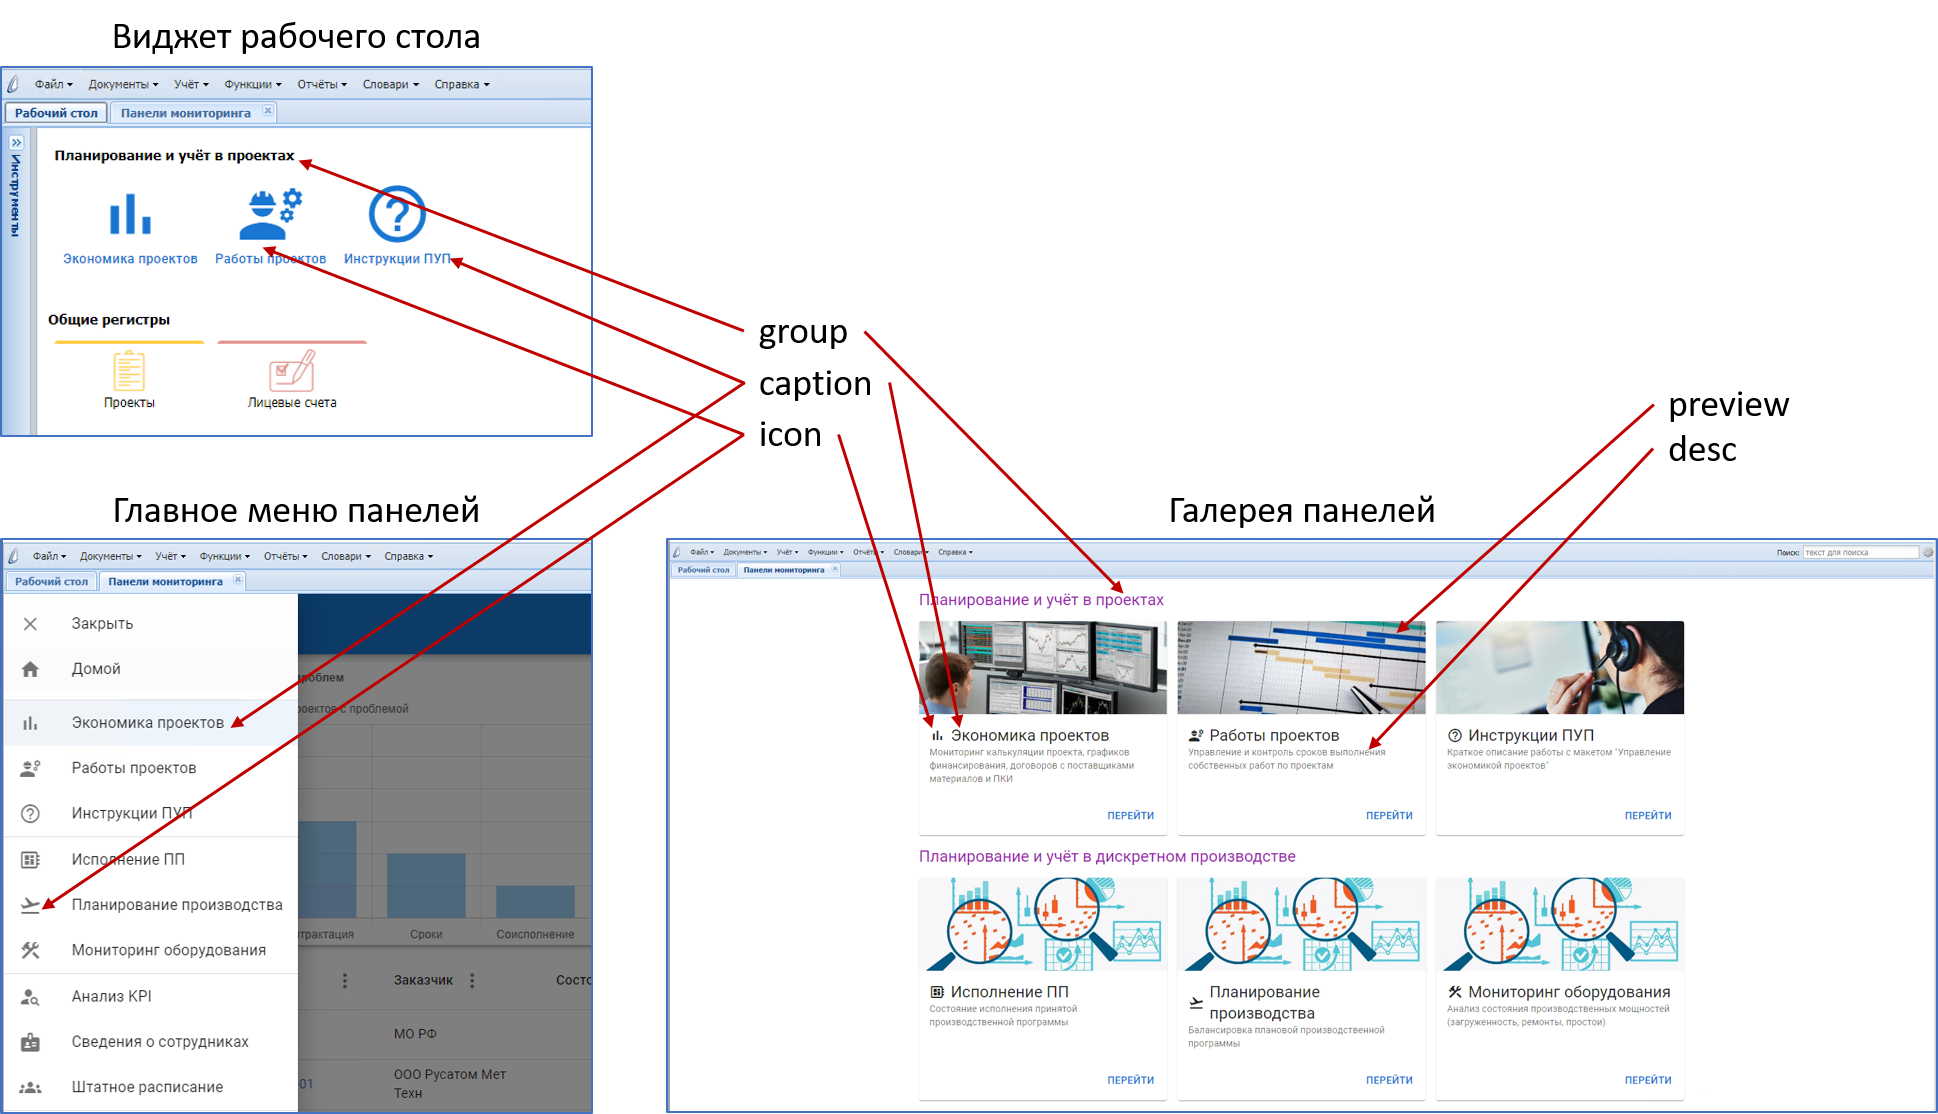This screenshot has width=1938, height=1114.
Task: Open the Документы dropdown in top-left menu
Action: pos(122,84)
